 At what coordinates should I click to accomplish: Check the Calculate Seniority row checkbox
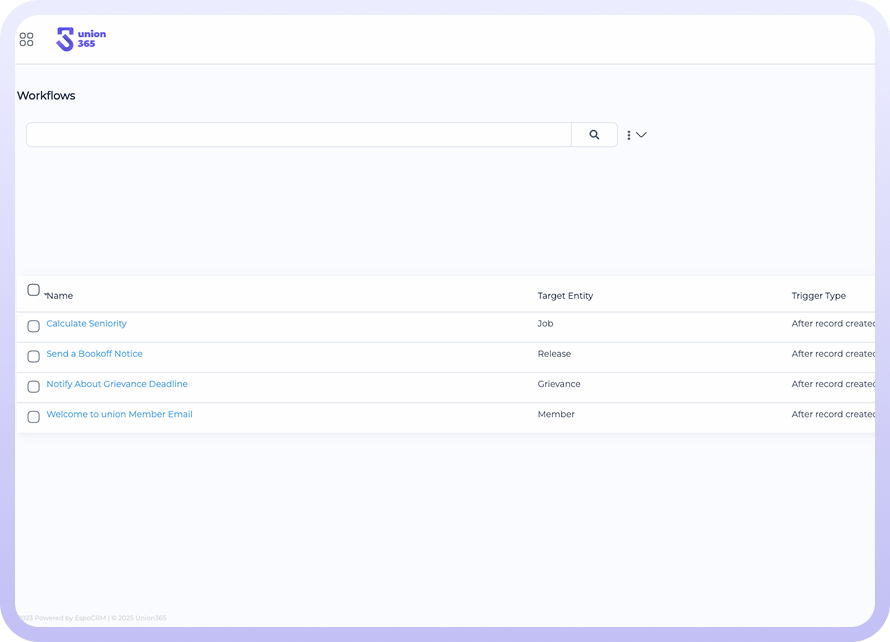33,326
